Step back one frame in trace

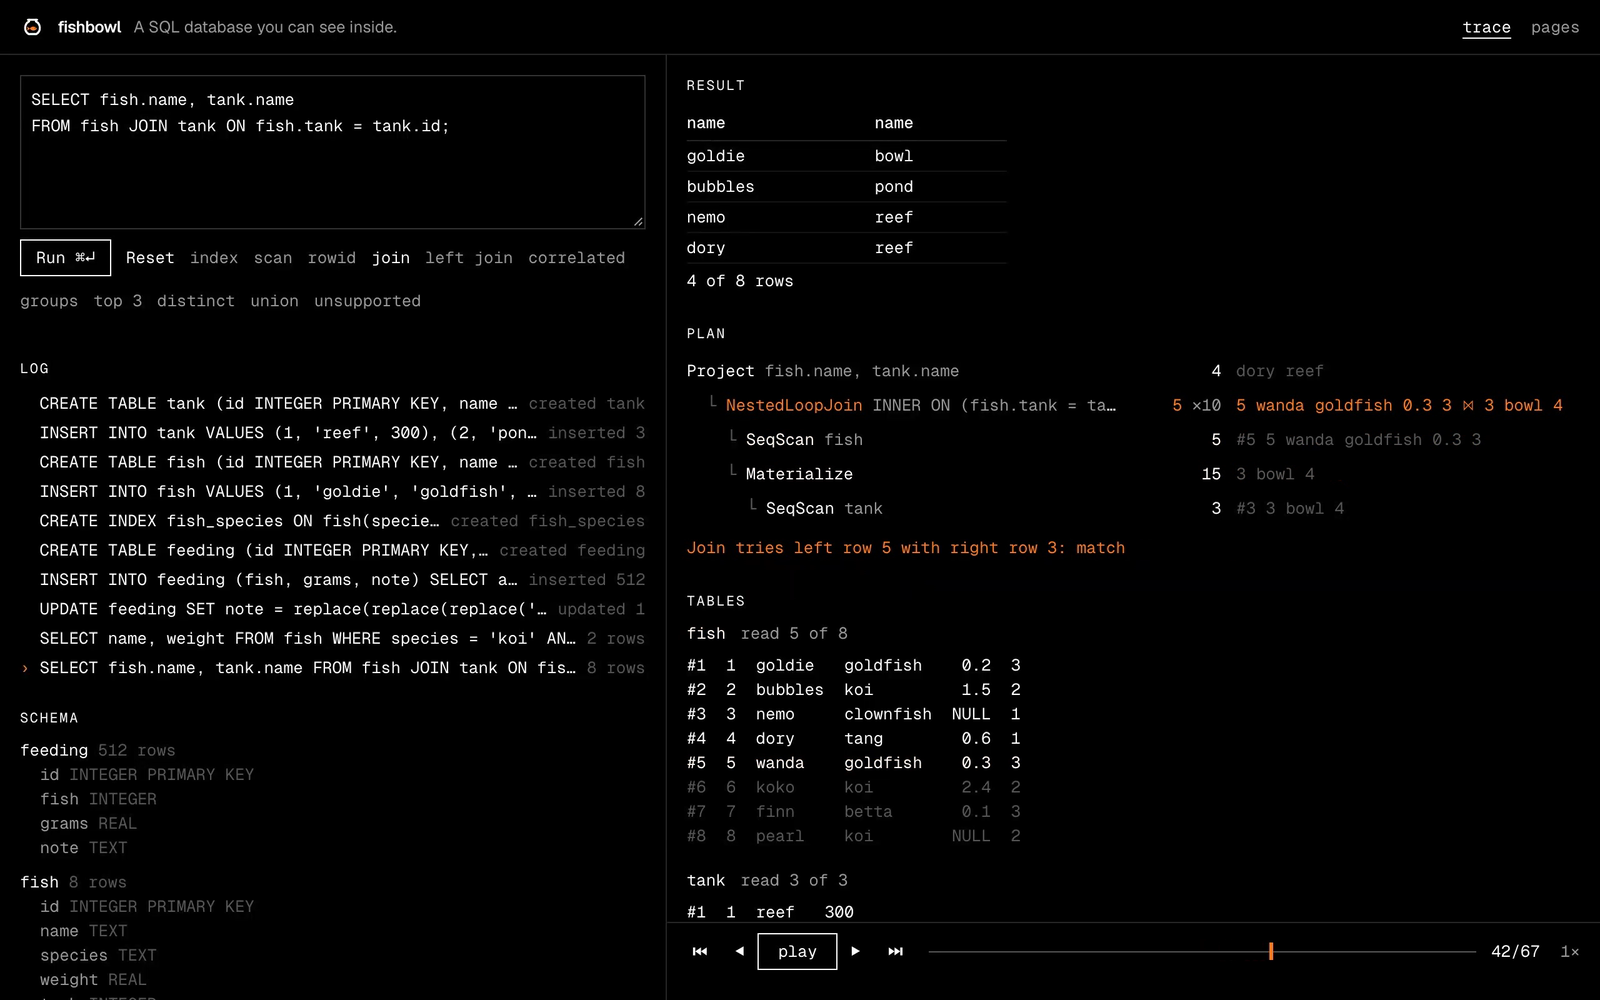[x=740, y=951]
